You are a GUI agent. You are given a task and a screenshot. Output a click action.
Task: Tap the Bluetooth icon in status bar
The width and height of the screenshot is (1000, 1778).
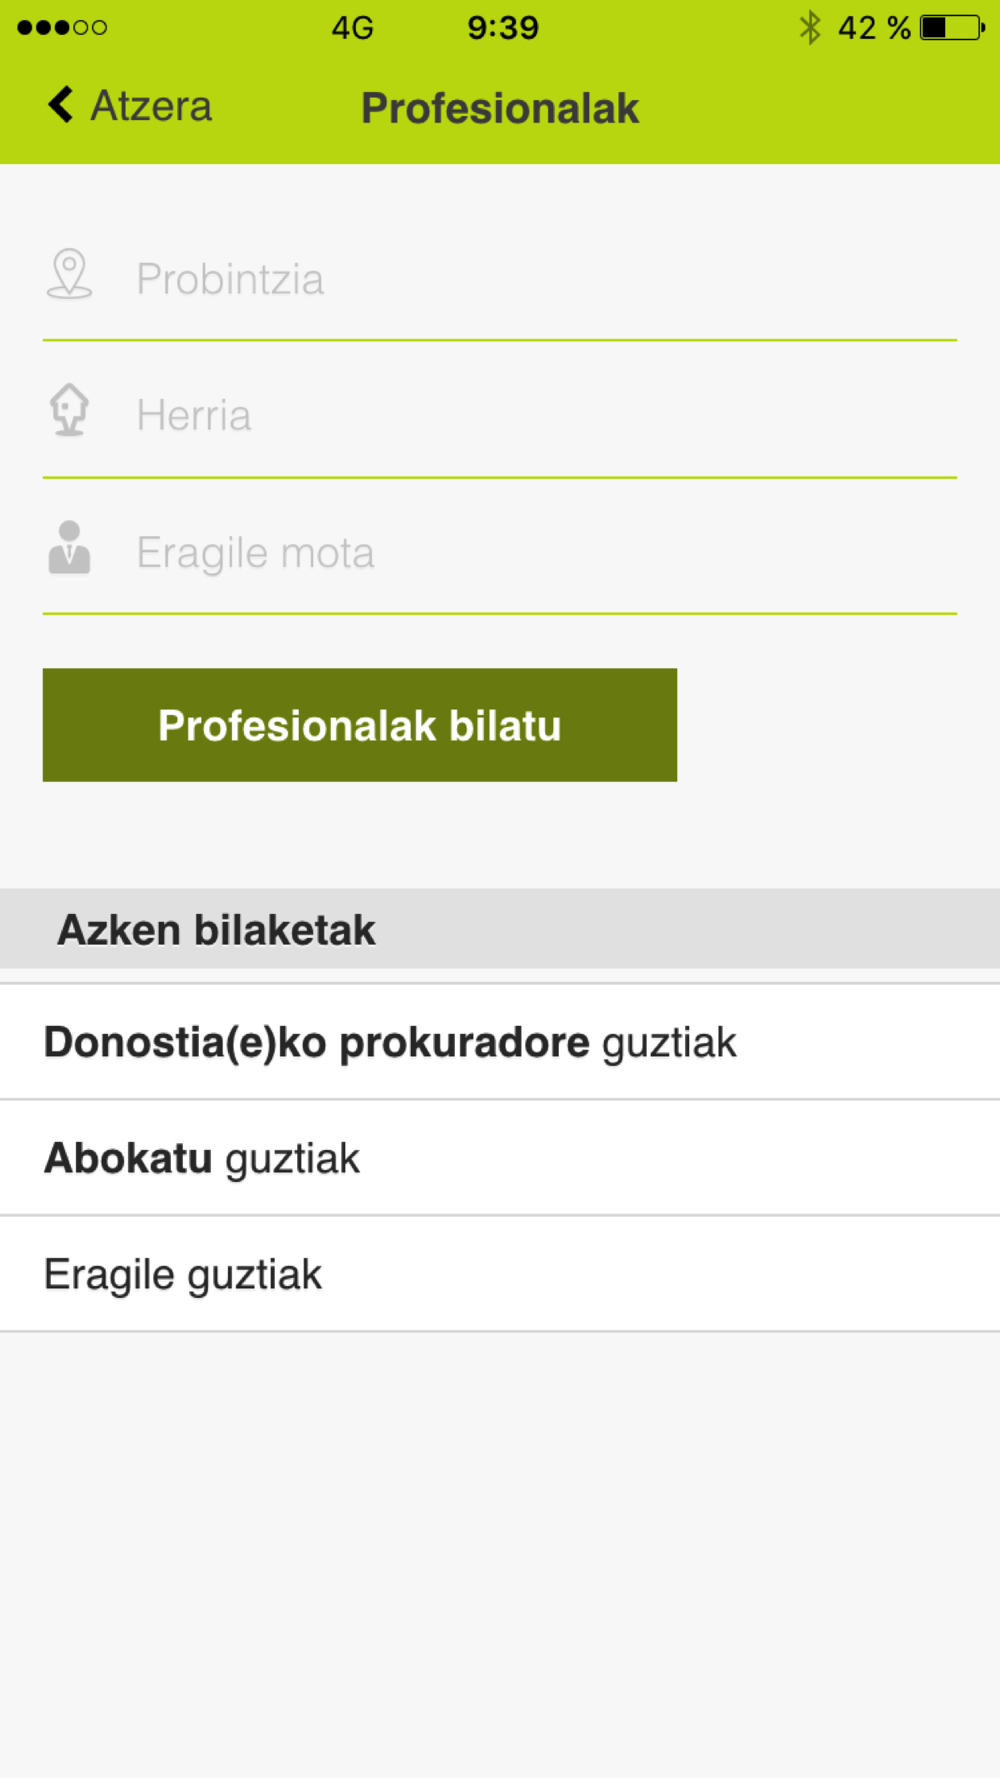(810, 27)
